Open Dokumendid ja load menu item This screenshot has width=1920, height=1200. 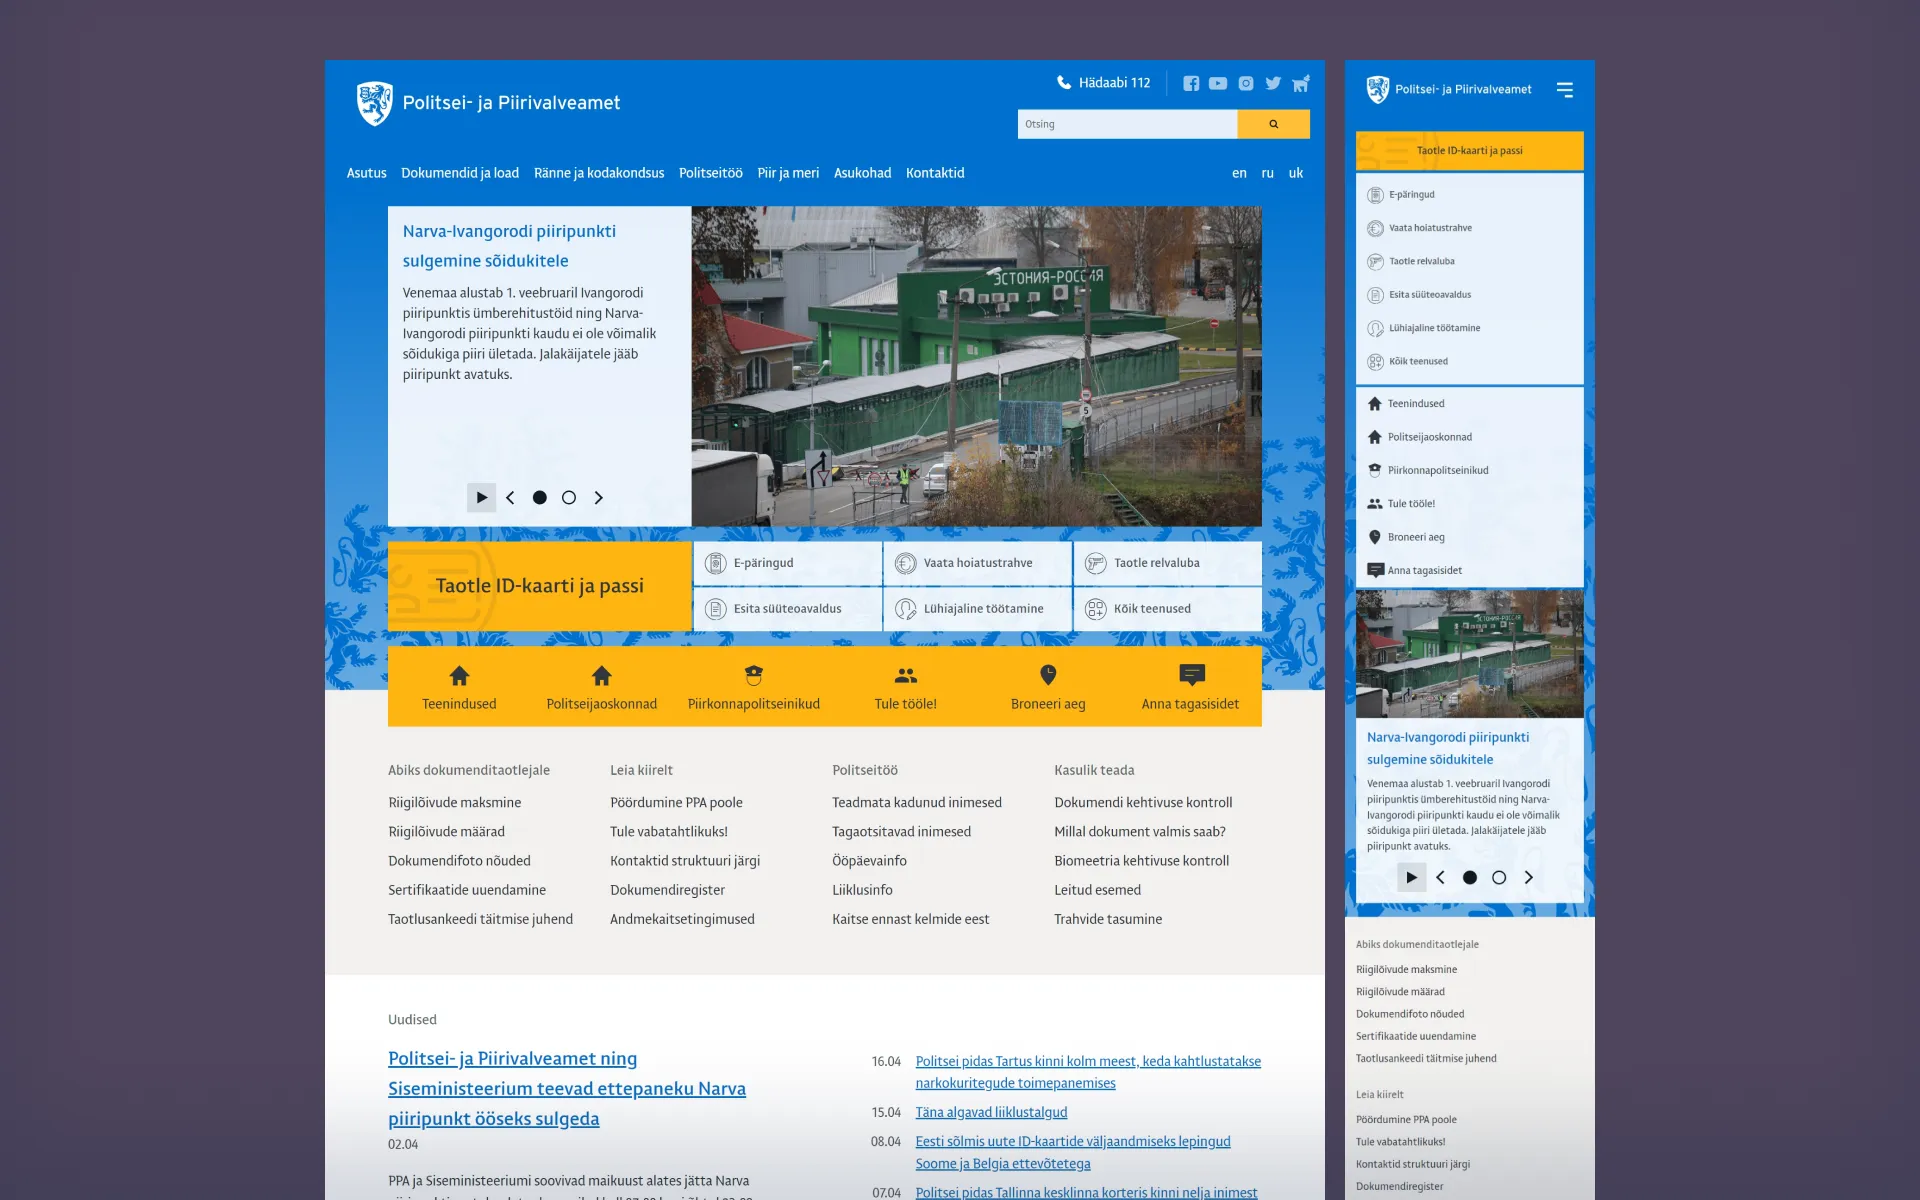tap(459, 173)
